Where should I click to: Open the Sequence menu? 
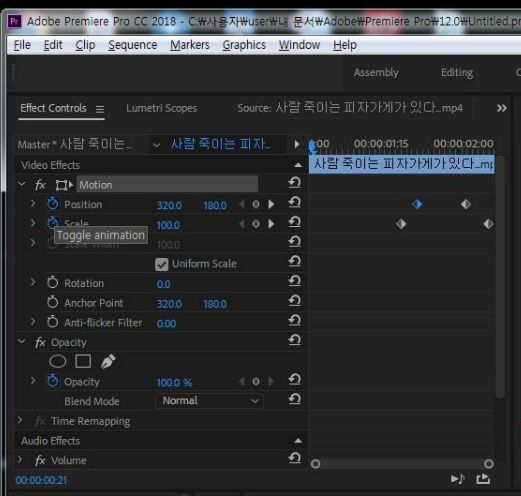tap(132, 45)
